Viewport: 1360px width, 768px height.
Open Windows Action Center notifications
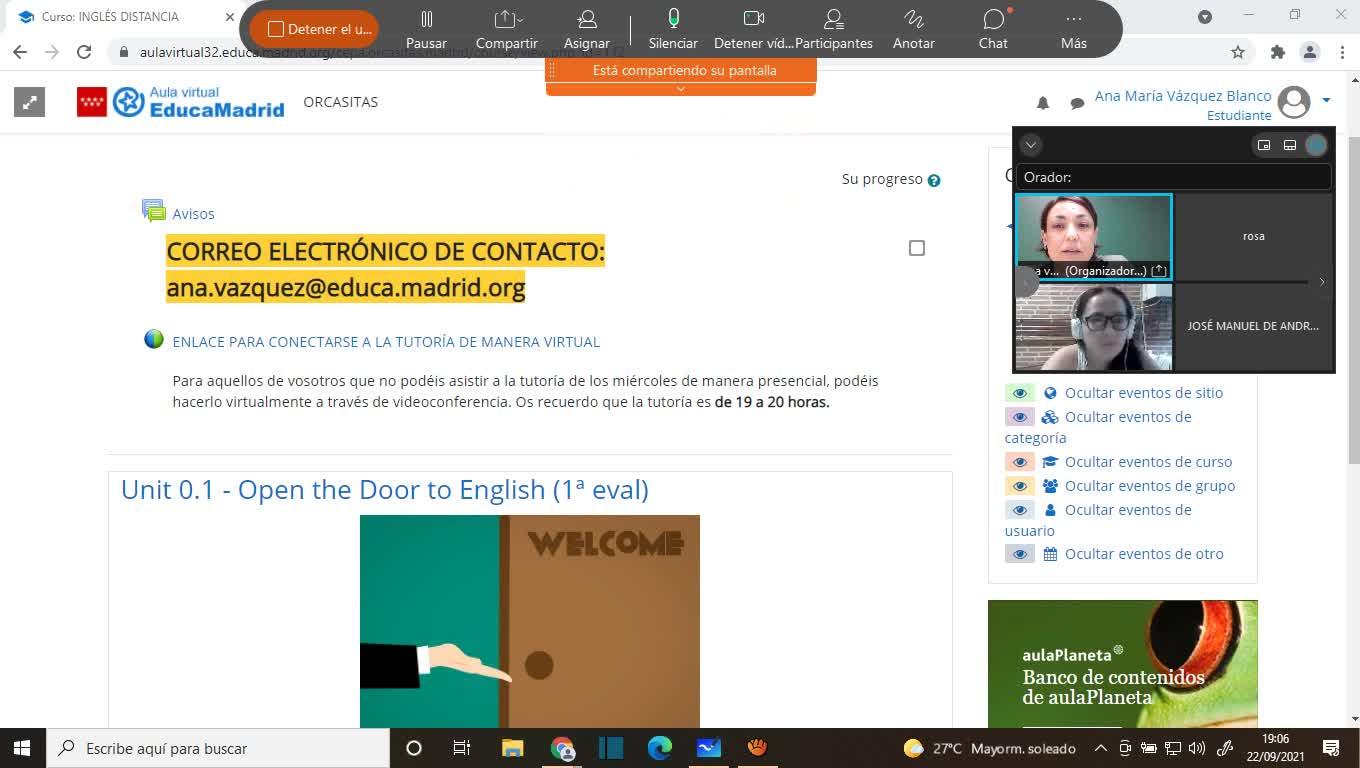[1331, 748]
